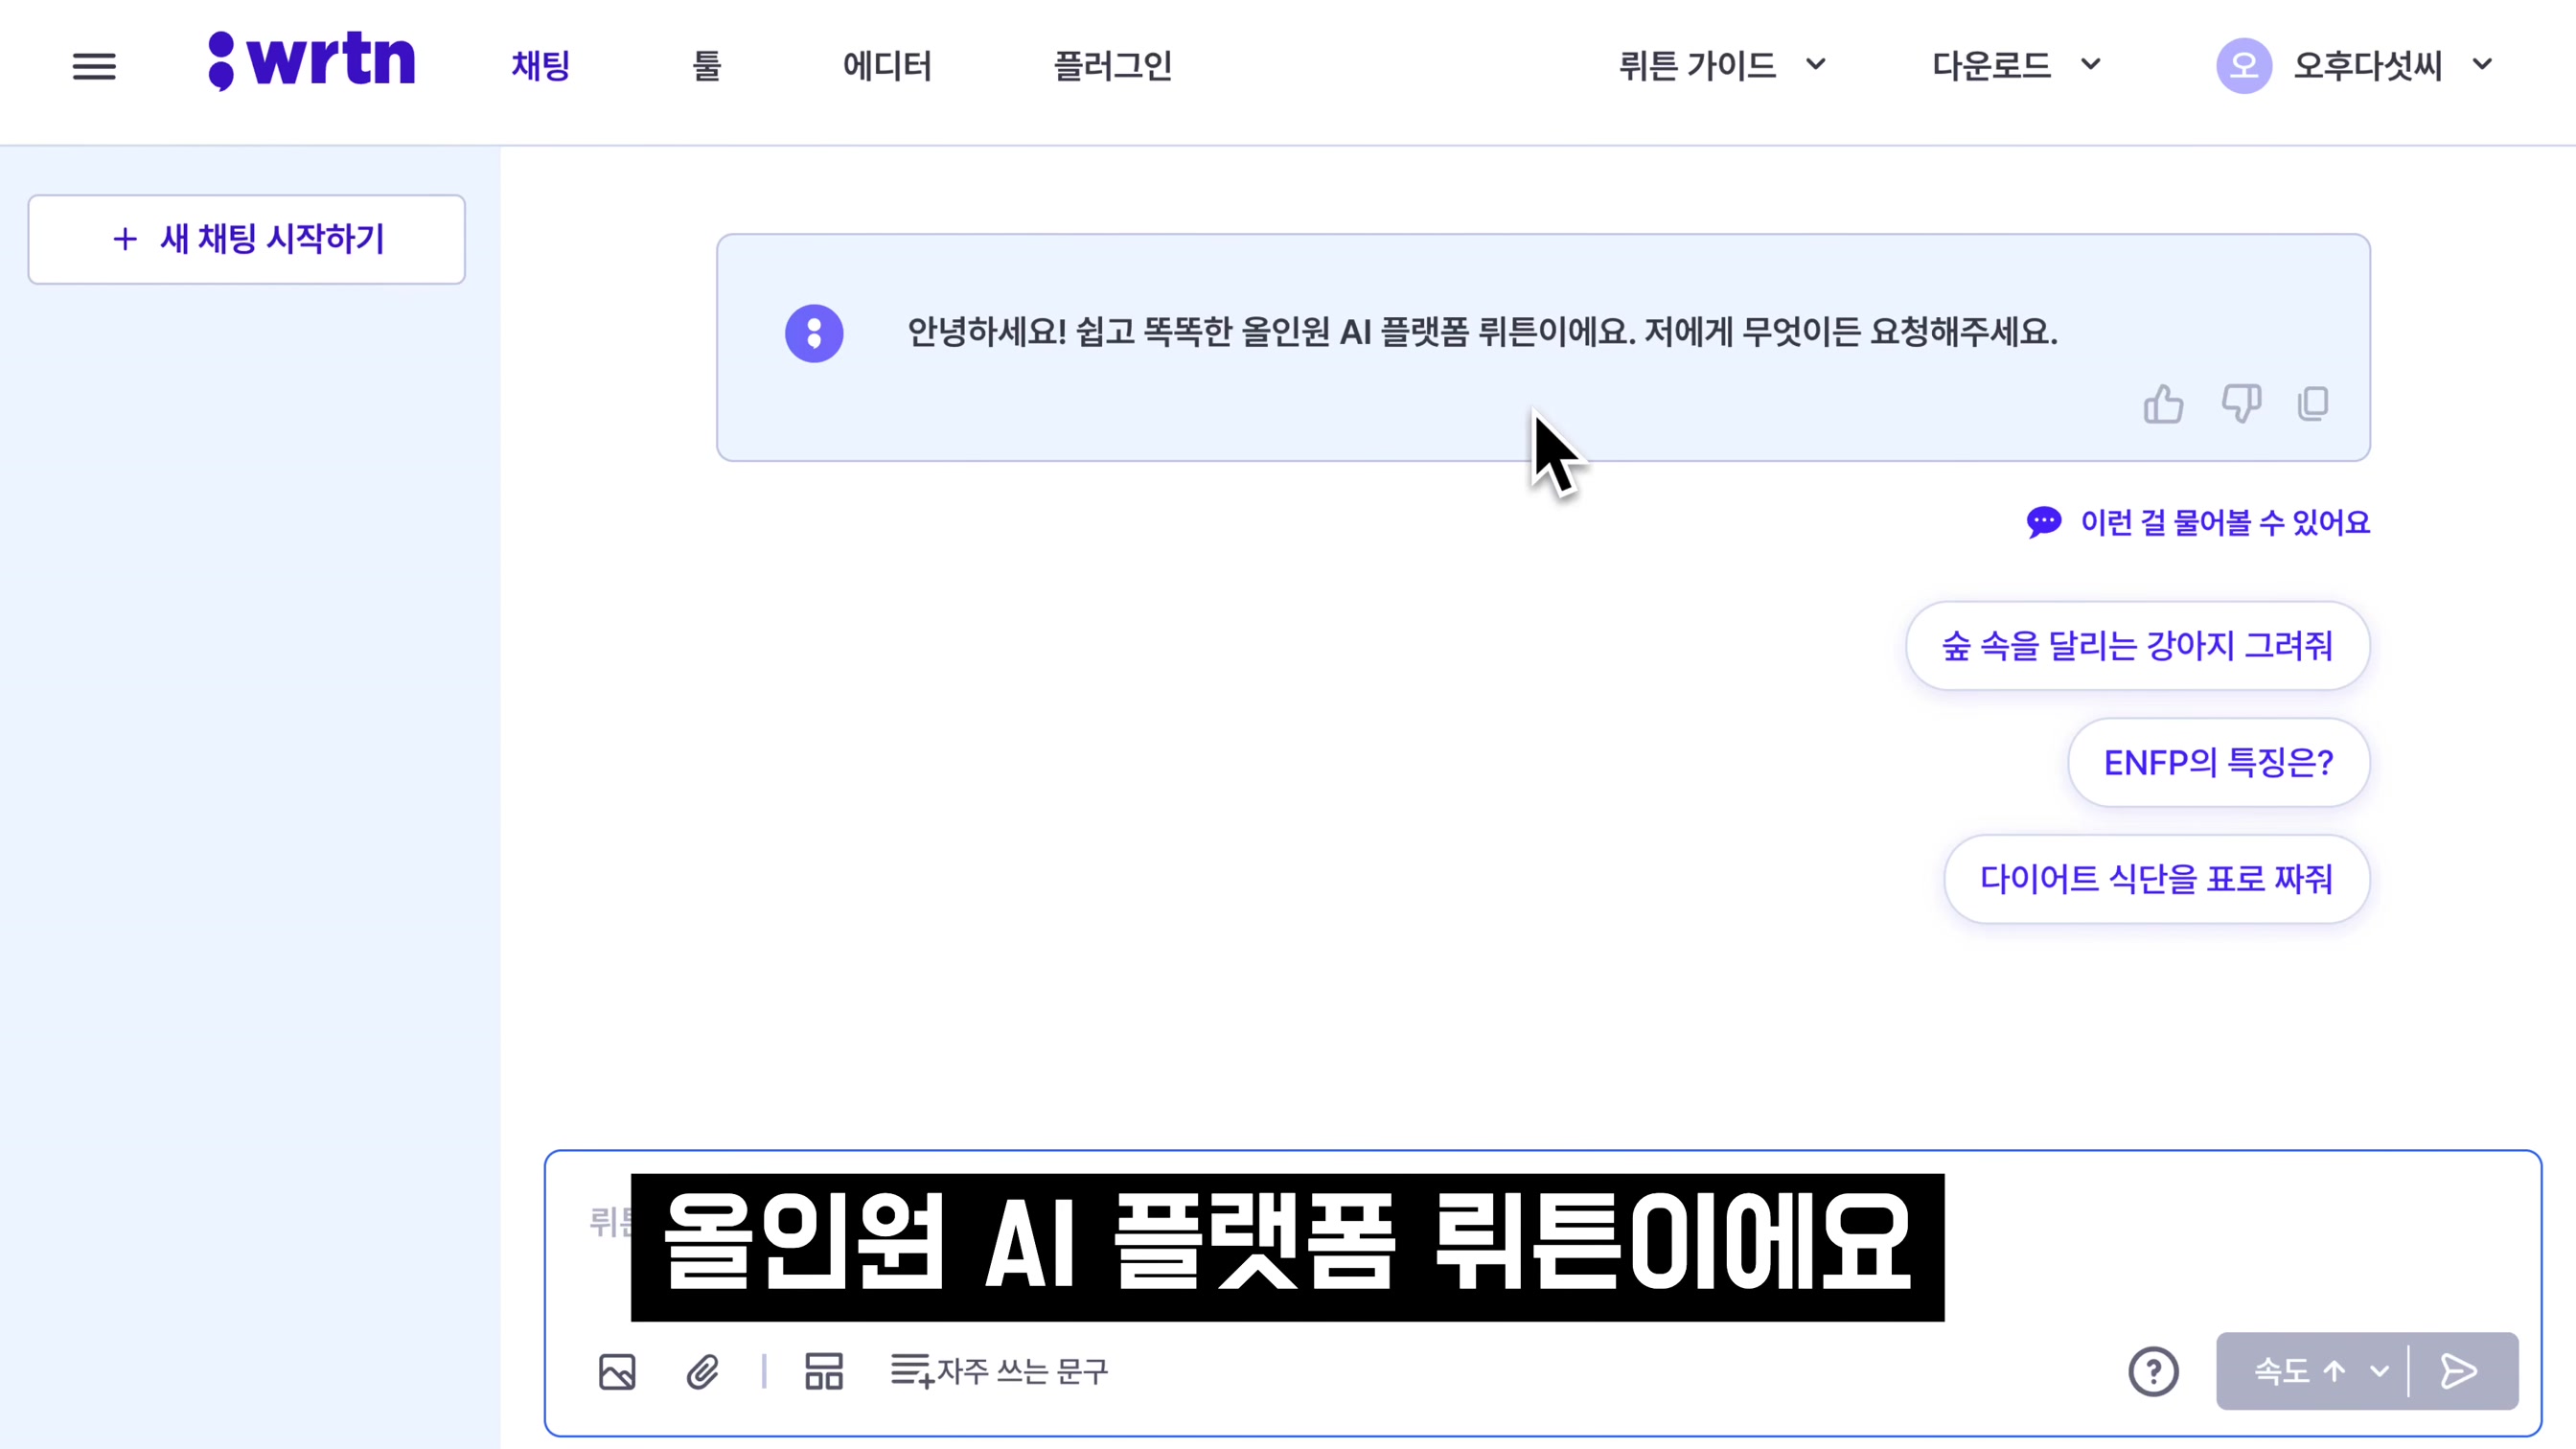The height and width of the screenshot is (1449, 2576).
Task: Select suggestion ENFP의 특징은?
Action: pos(2218,763)
